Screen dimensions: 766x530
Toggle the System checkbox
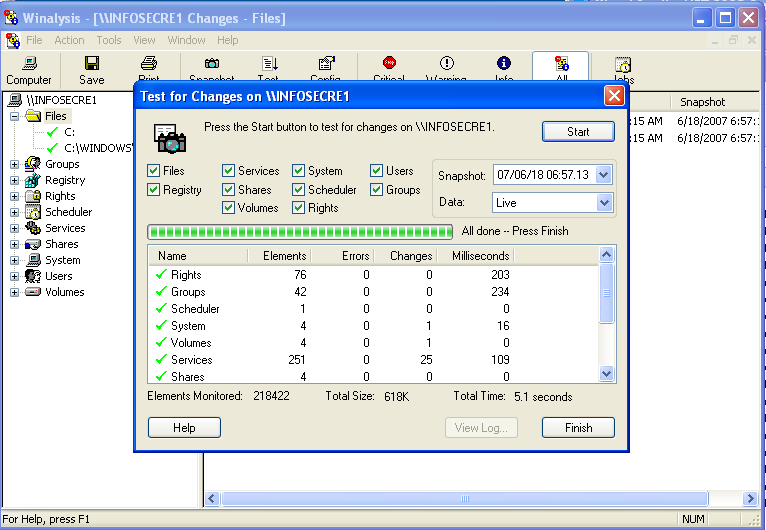click(x=298, y=170)
